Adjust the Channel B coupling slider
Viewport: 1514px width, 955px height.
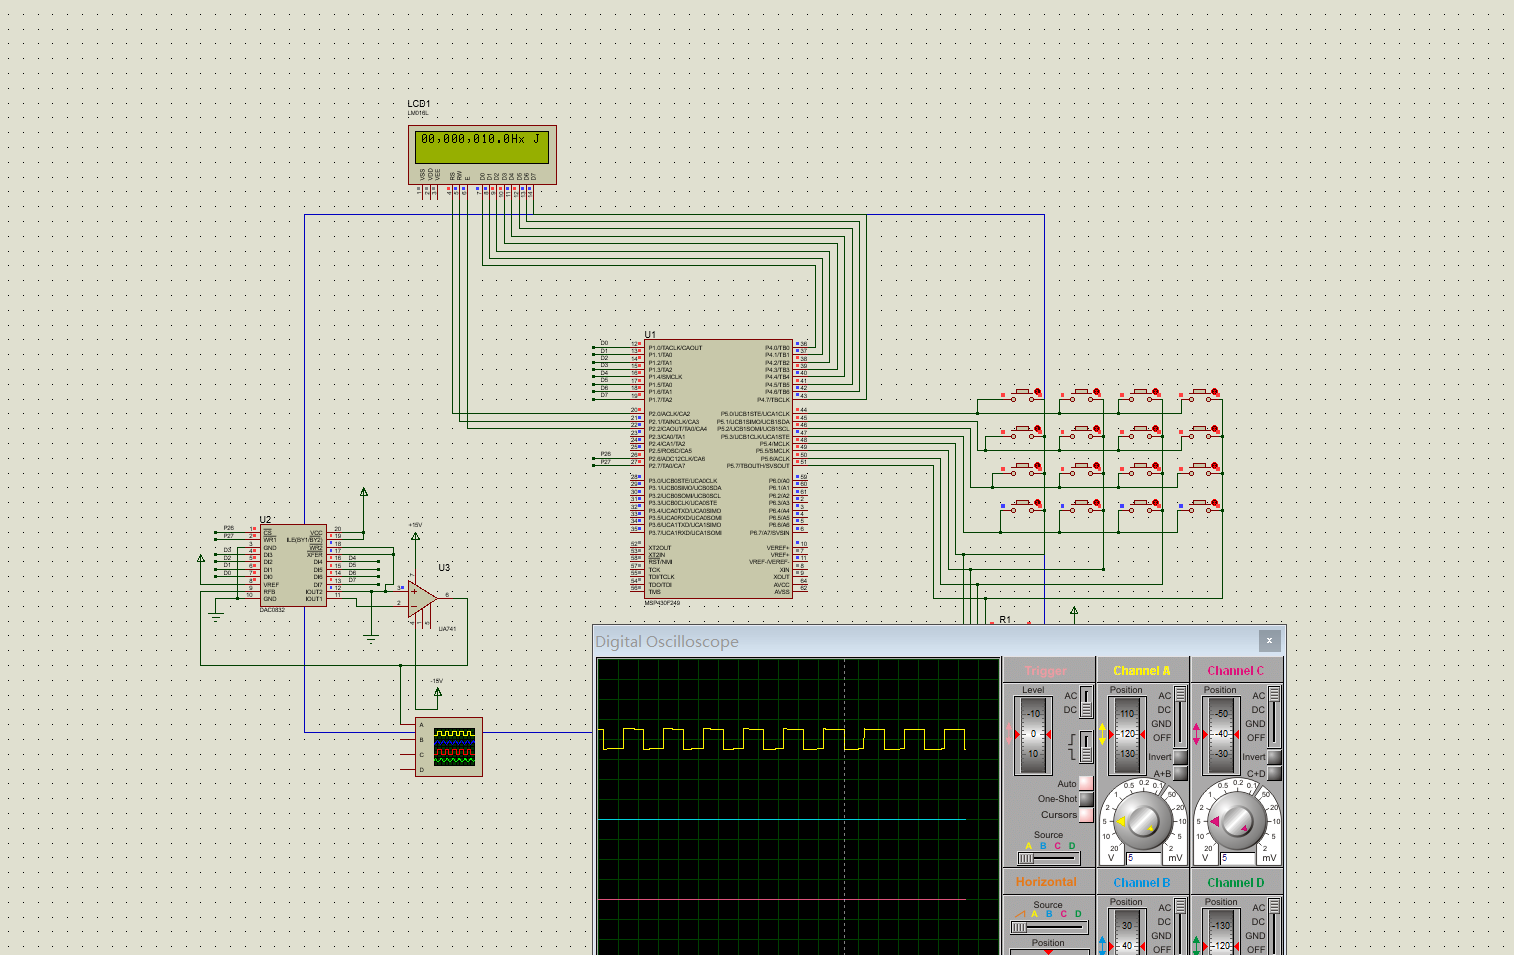1180,926
